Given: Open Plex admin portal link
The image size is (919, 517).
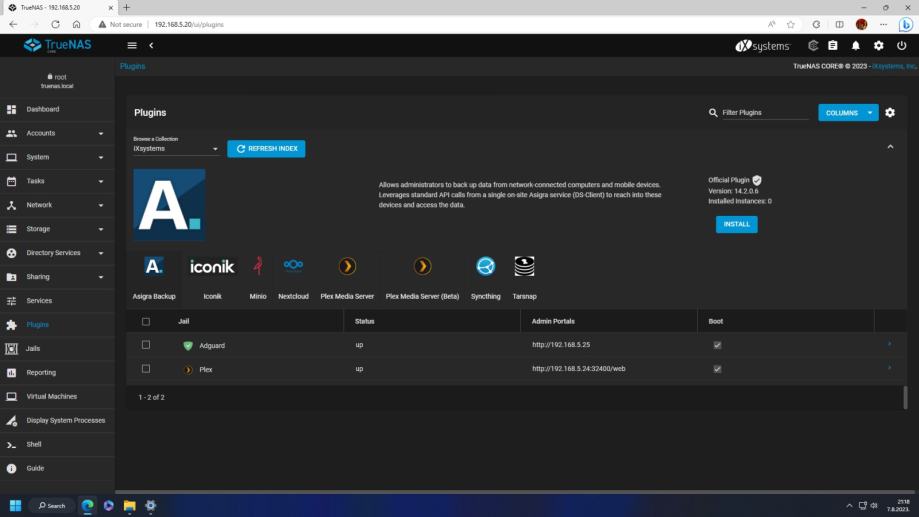Looking at the screenshot, I should (578, 369).
